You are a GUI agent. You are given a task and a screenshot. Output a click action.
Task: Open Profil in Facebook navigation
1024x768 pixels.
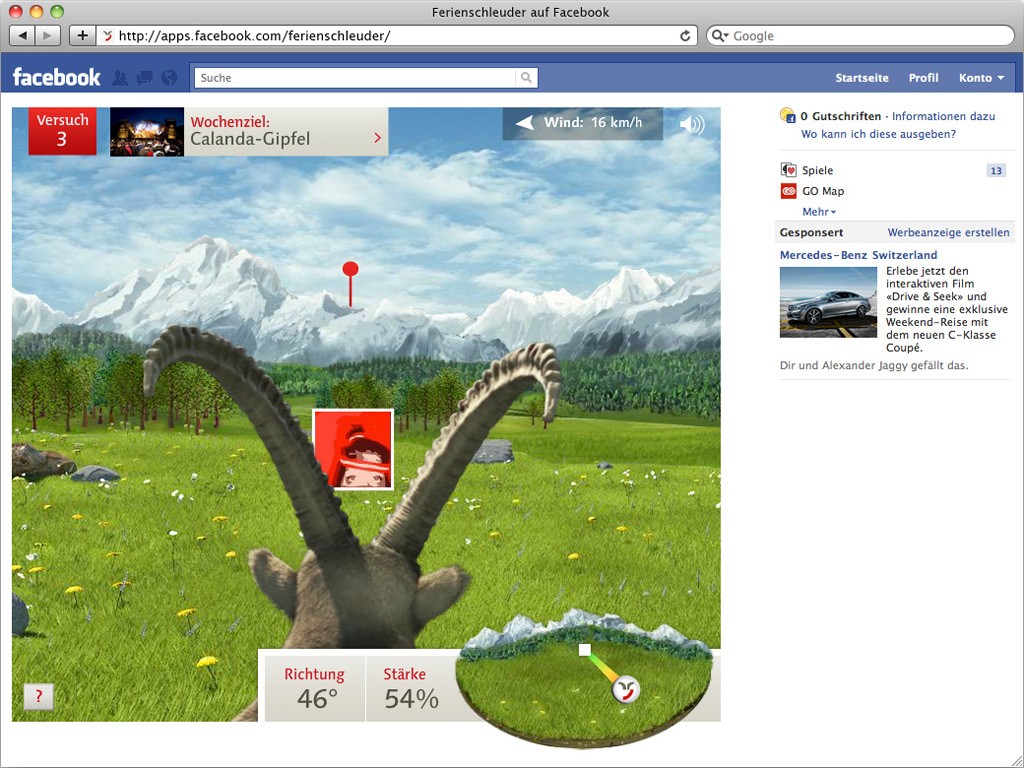(923, 78)
